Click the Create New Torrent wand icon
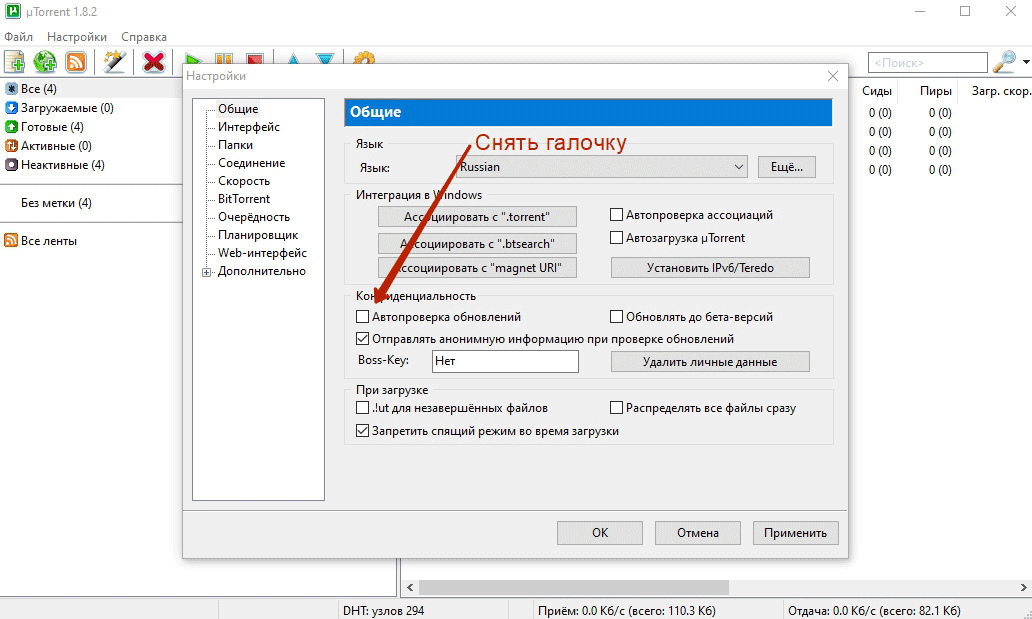Image resolution: width=1032 pixels, height=619 pixels. pos(115,62)
